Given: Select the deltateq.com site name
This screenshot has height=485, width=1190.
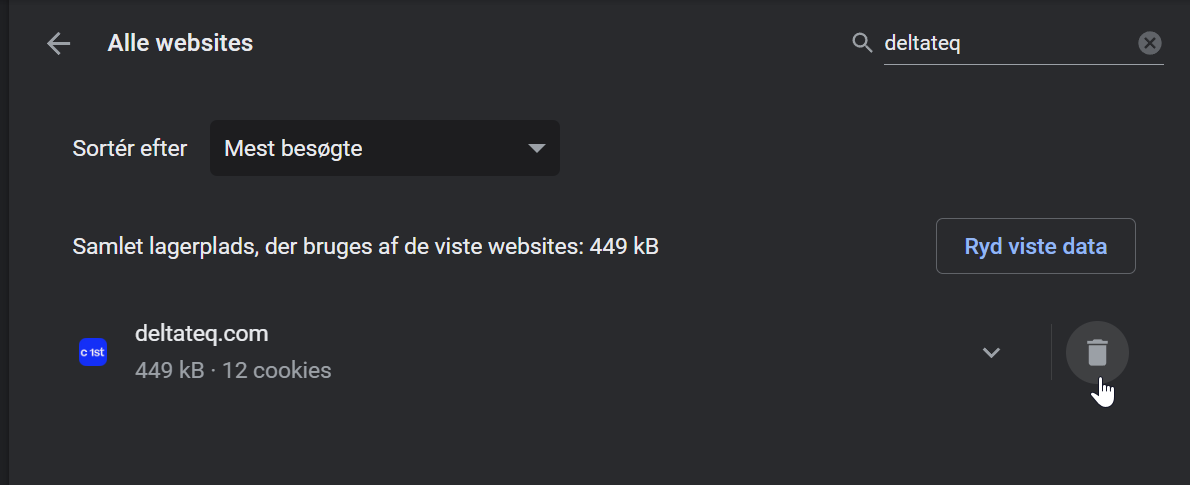Looking at the screenshot, I should click(202, 333).
